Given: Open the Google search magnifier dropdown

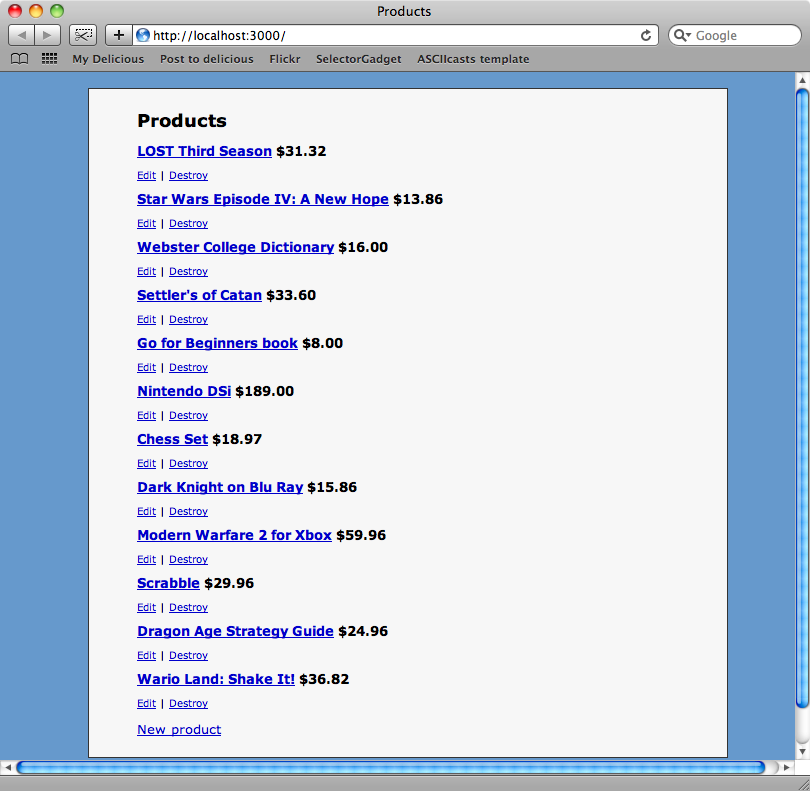Looking at the screenshot, I should click(682, 35).
